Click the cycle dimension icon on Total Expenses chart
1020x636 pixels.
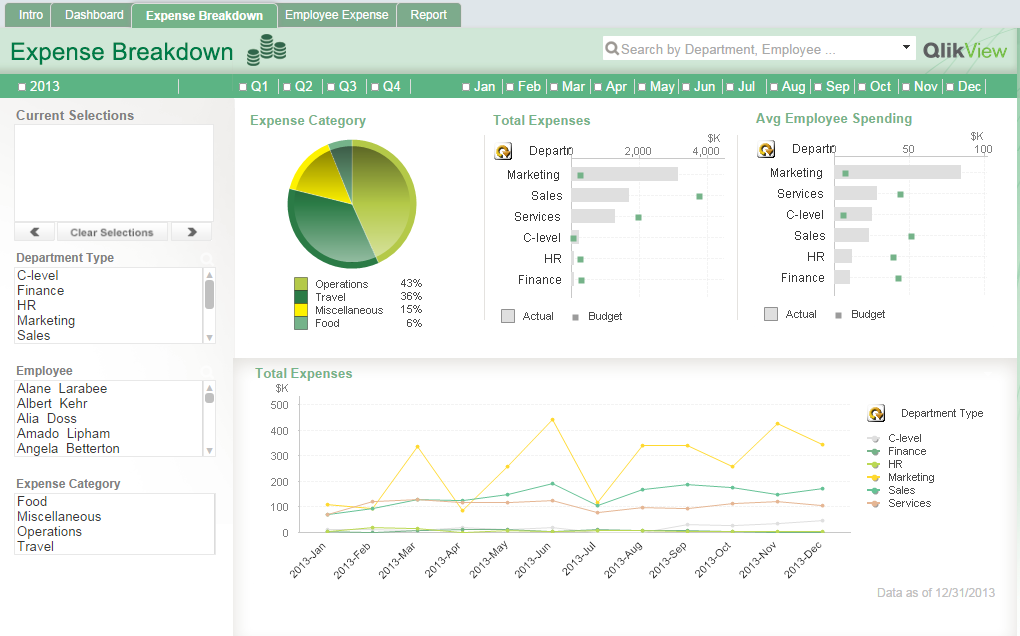503,150
